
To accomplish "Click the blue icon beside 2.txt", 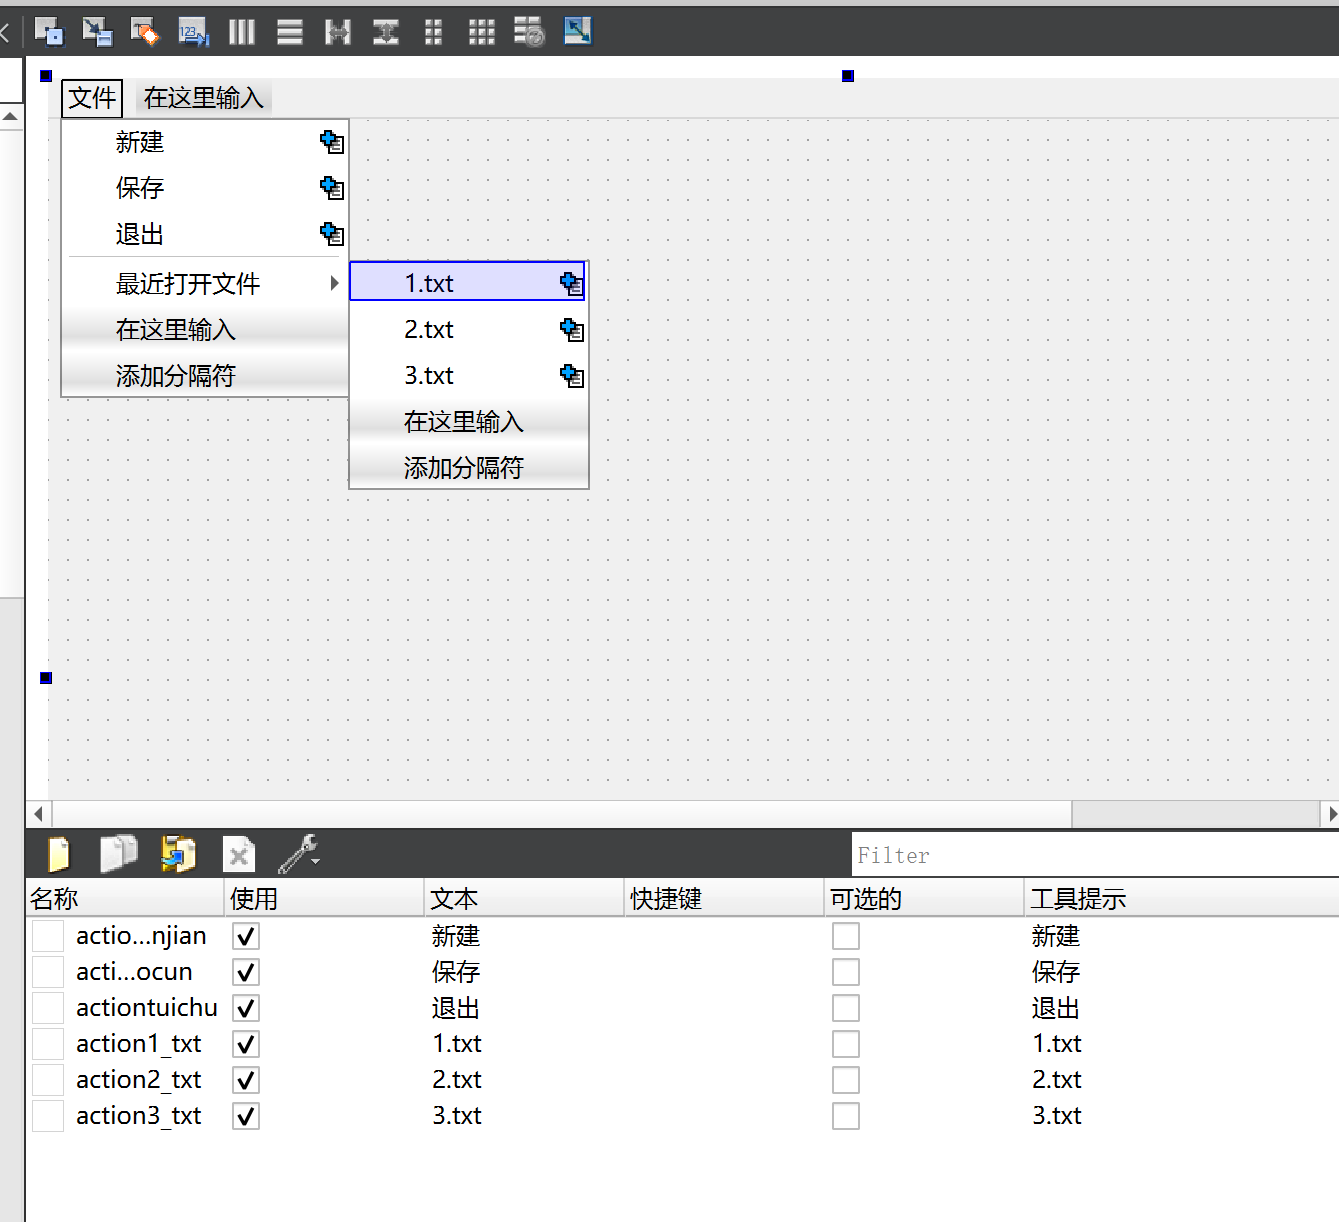I will click(572, 329).
